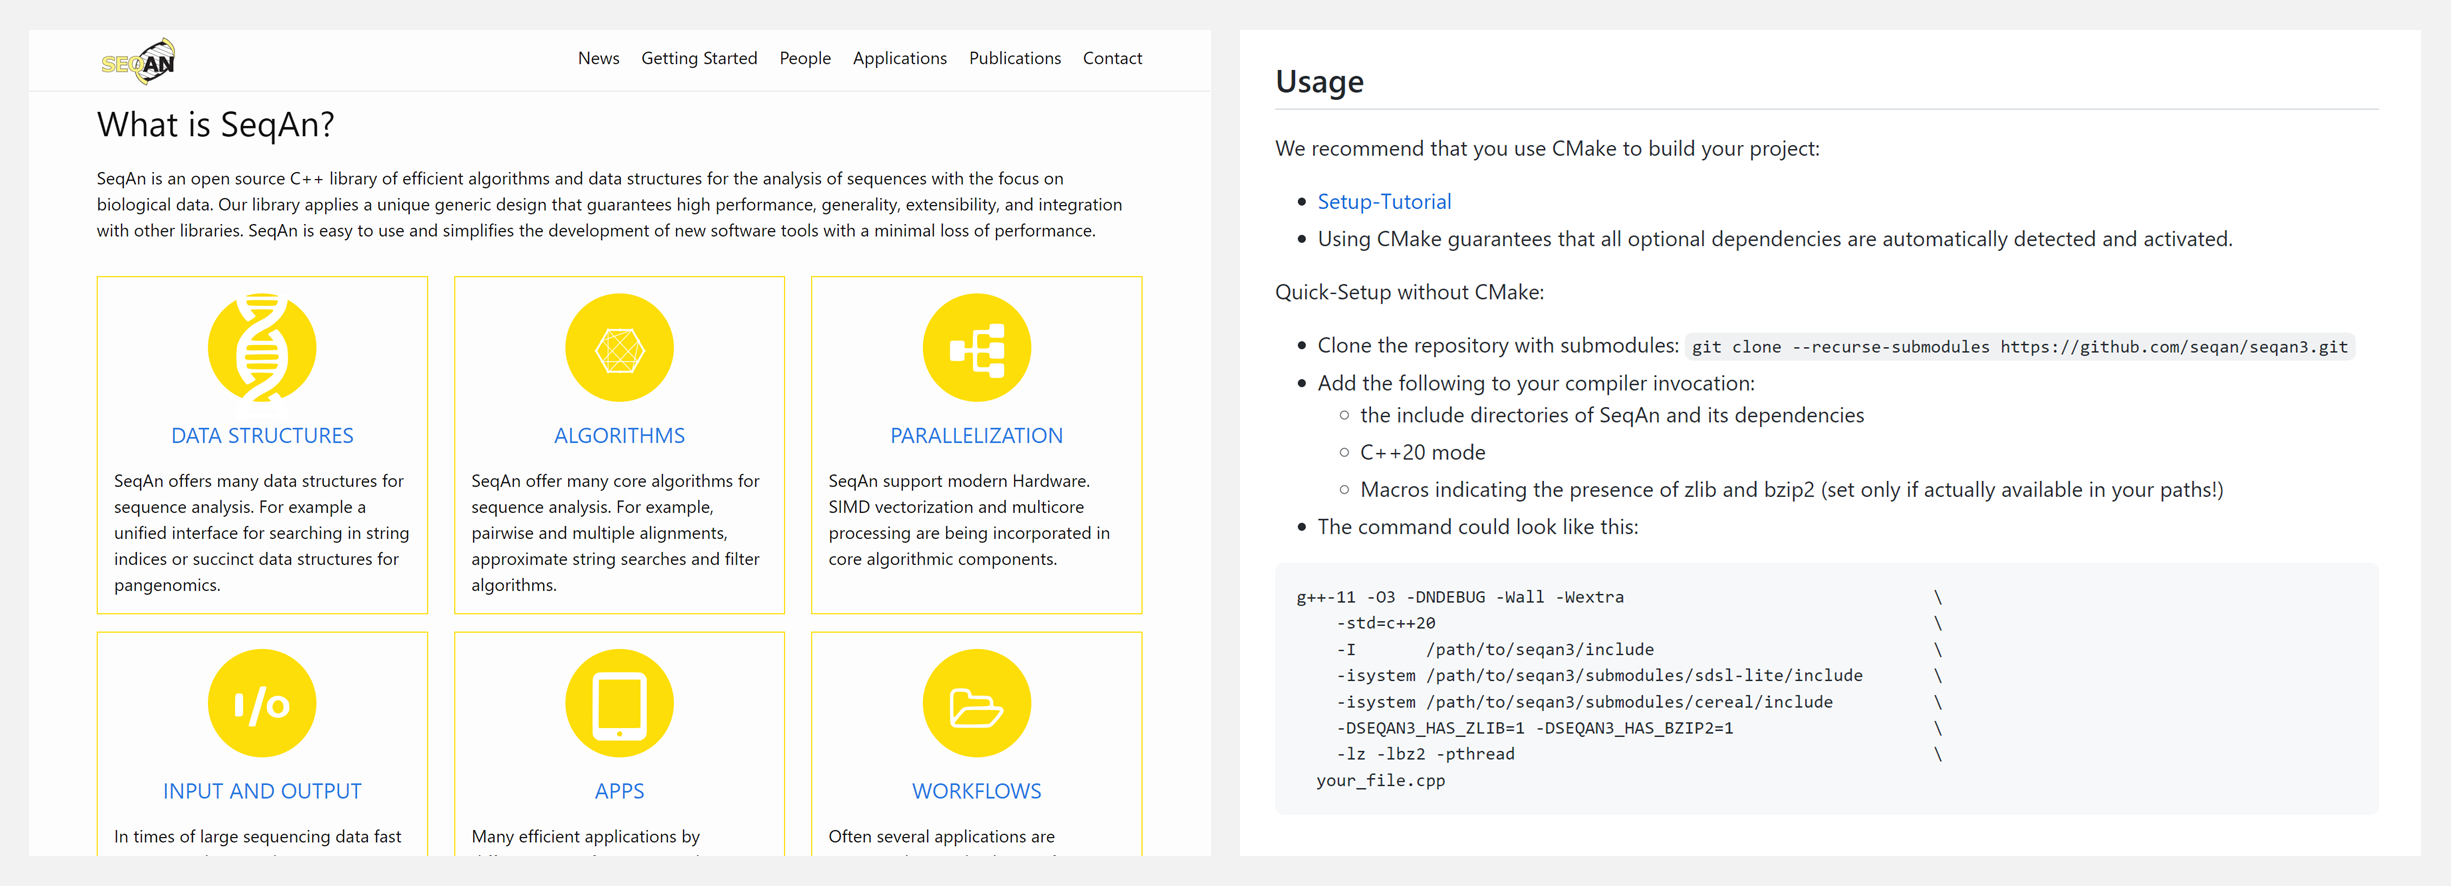Click the DNA helix Data Structures icon
This screenshot has width=2451, height=886.
262,348
